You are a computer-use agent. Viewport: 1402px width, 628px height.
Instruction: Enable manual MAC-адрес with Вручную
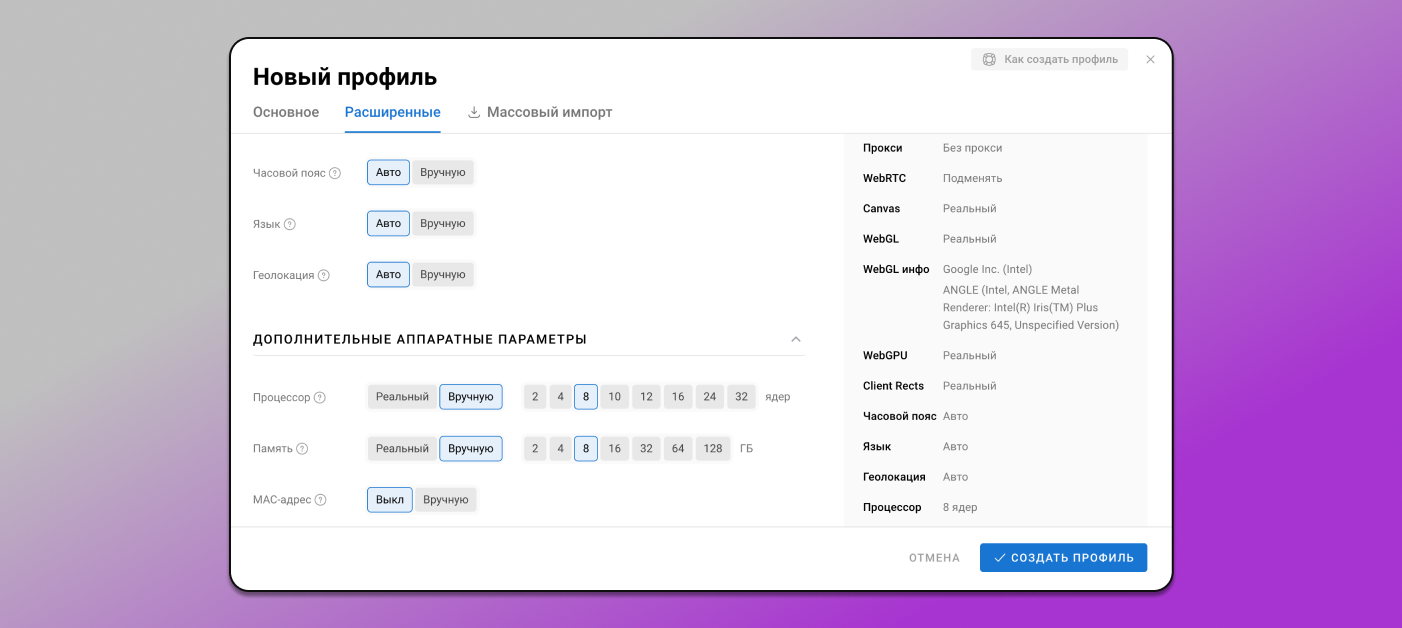[x=446, y=499]
